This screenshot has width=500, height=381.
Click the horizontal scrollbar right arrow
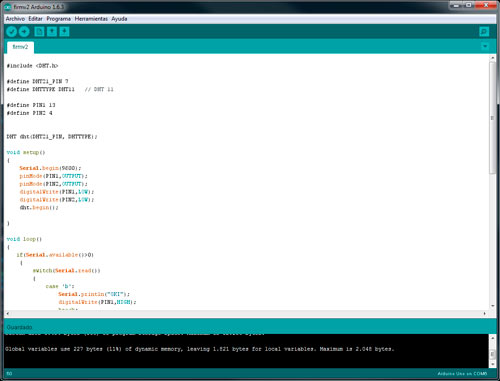[484, 313]
